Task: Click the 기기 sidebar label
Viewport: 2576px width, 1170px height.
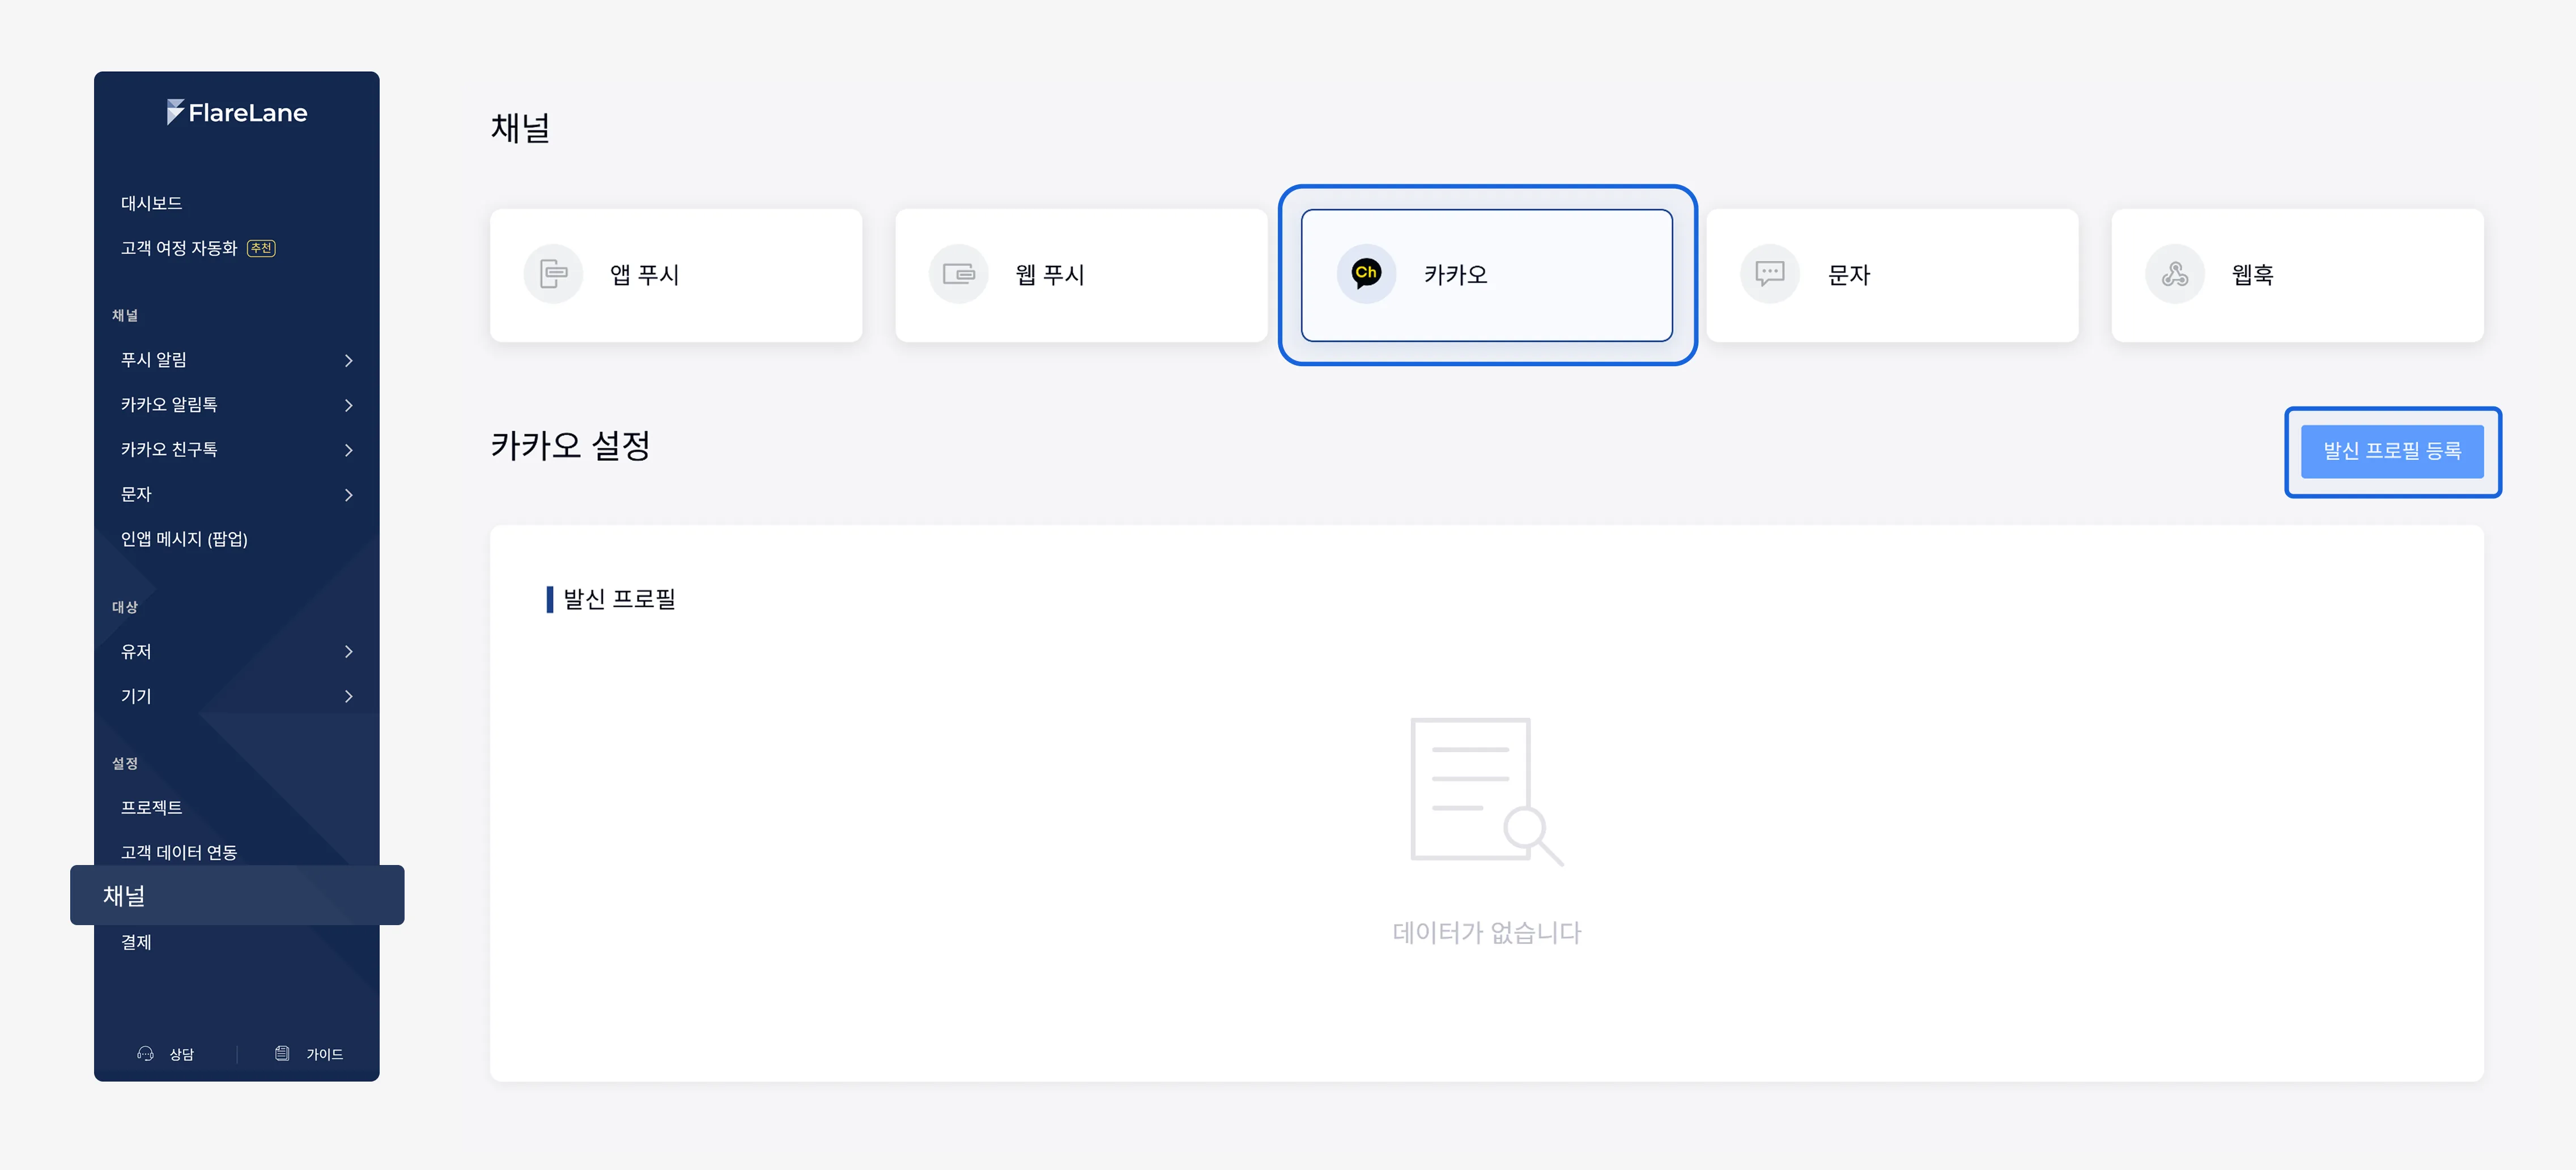Action: [x=136, y=697]
